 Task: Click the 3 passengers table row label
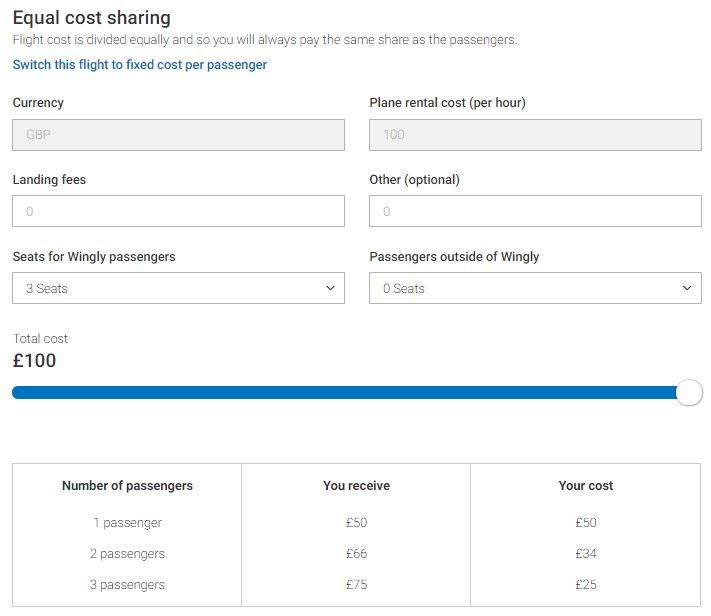(x=127, y=584)
